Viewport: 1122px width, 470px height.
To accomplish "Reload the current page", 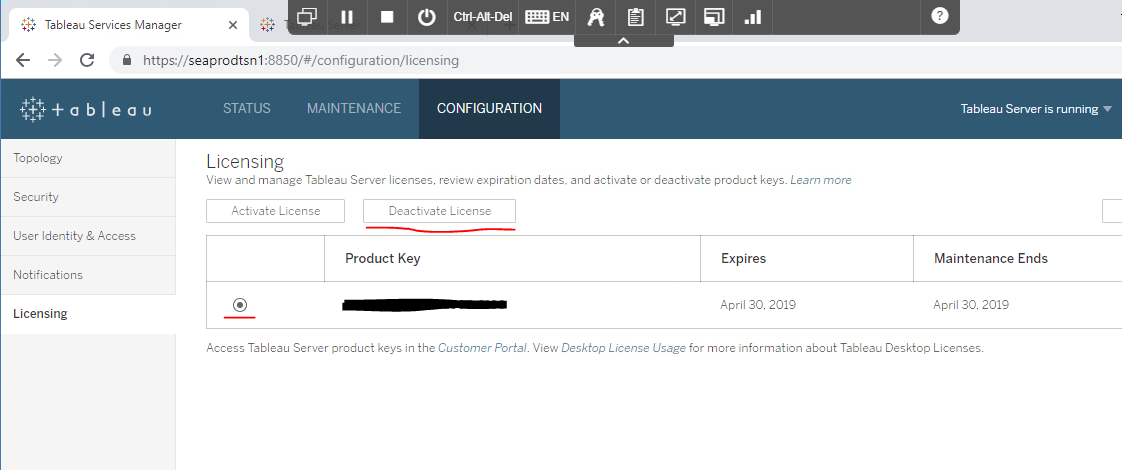I will pyautogui.click(x=87, y=60).
